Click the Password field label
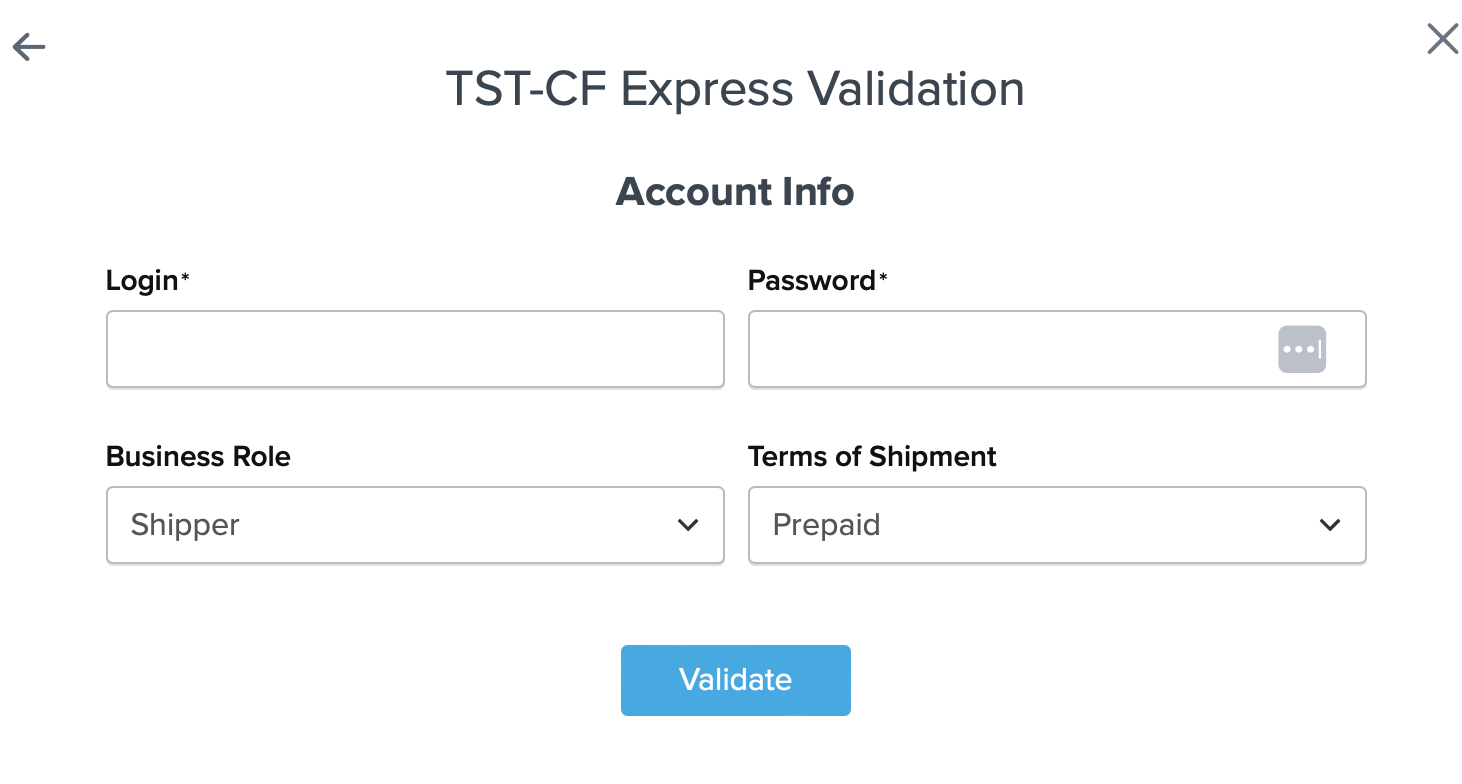 (811, 281)
